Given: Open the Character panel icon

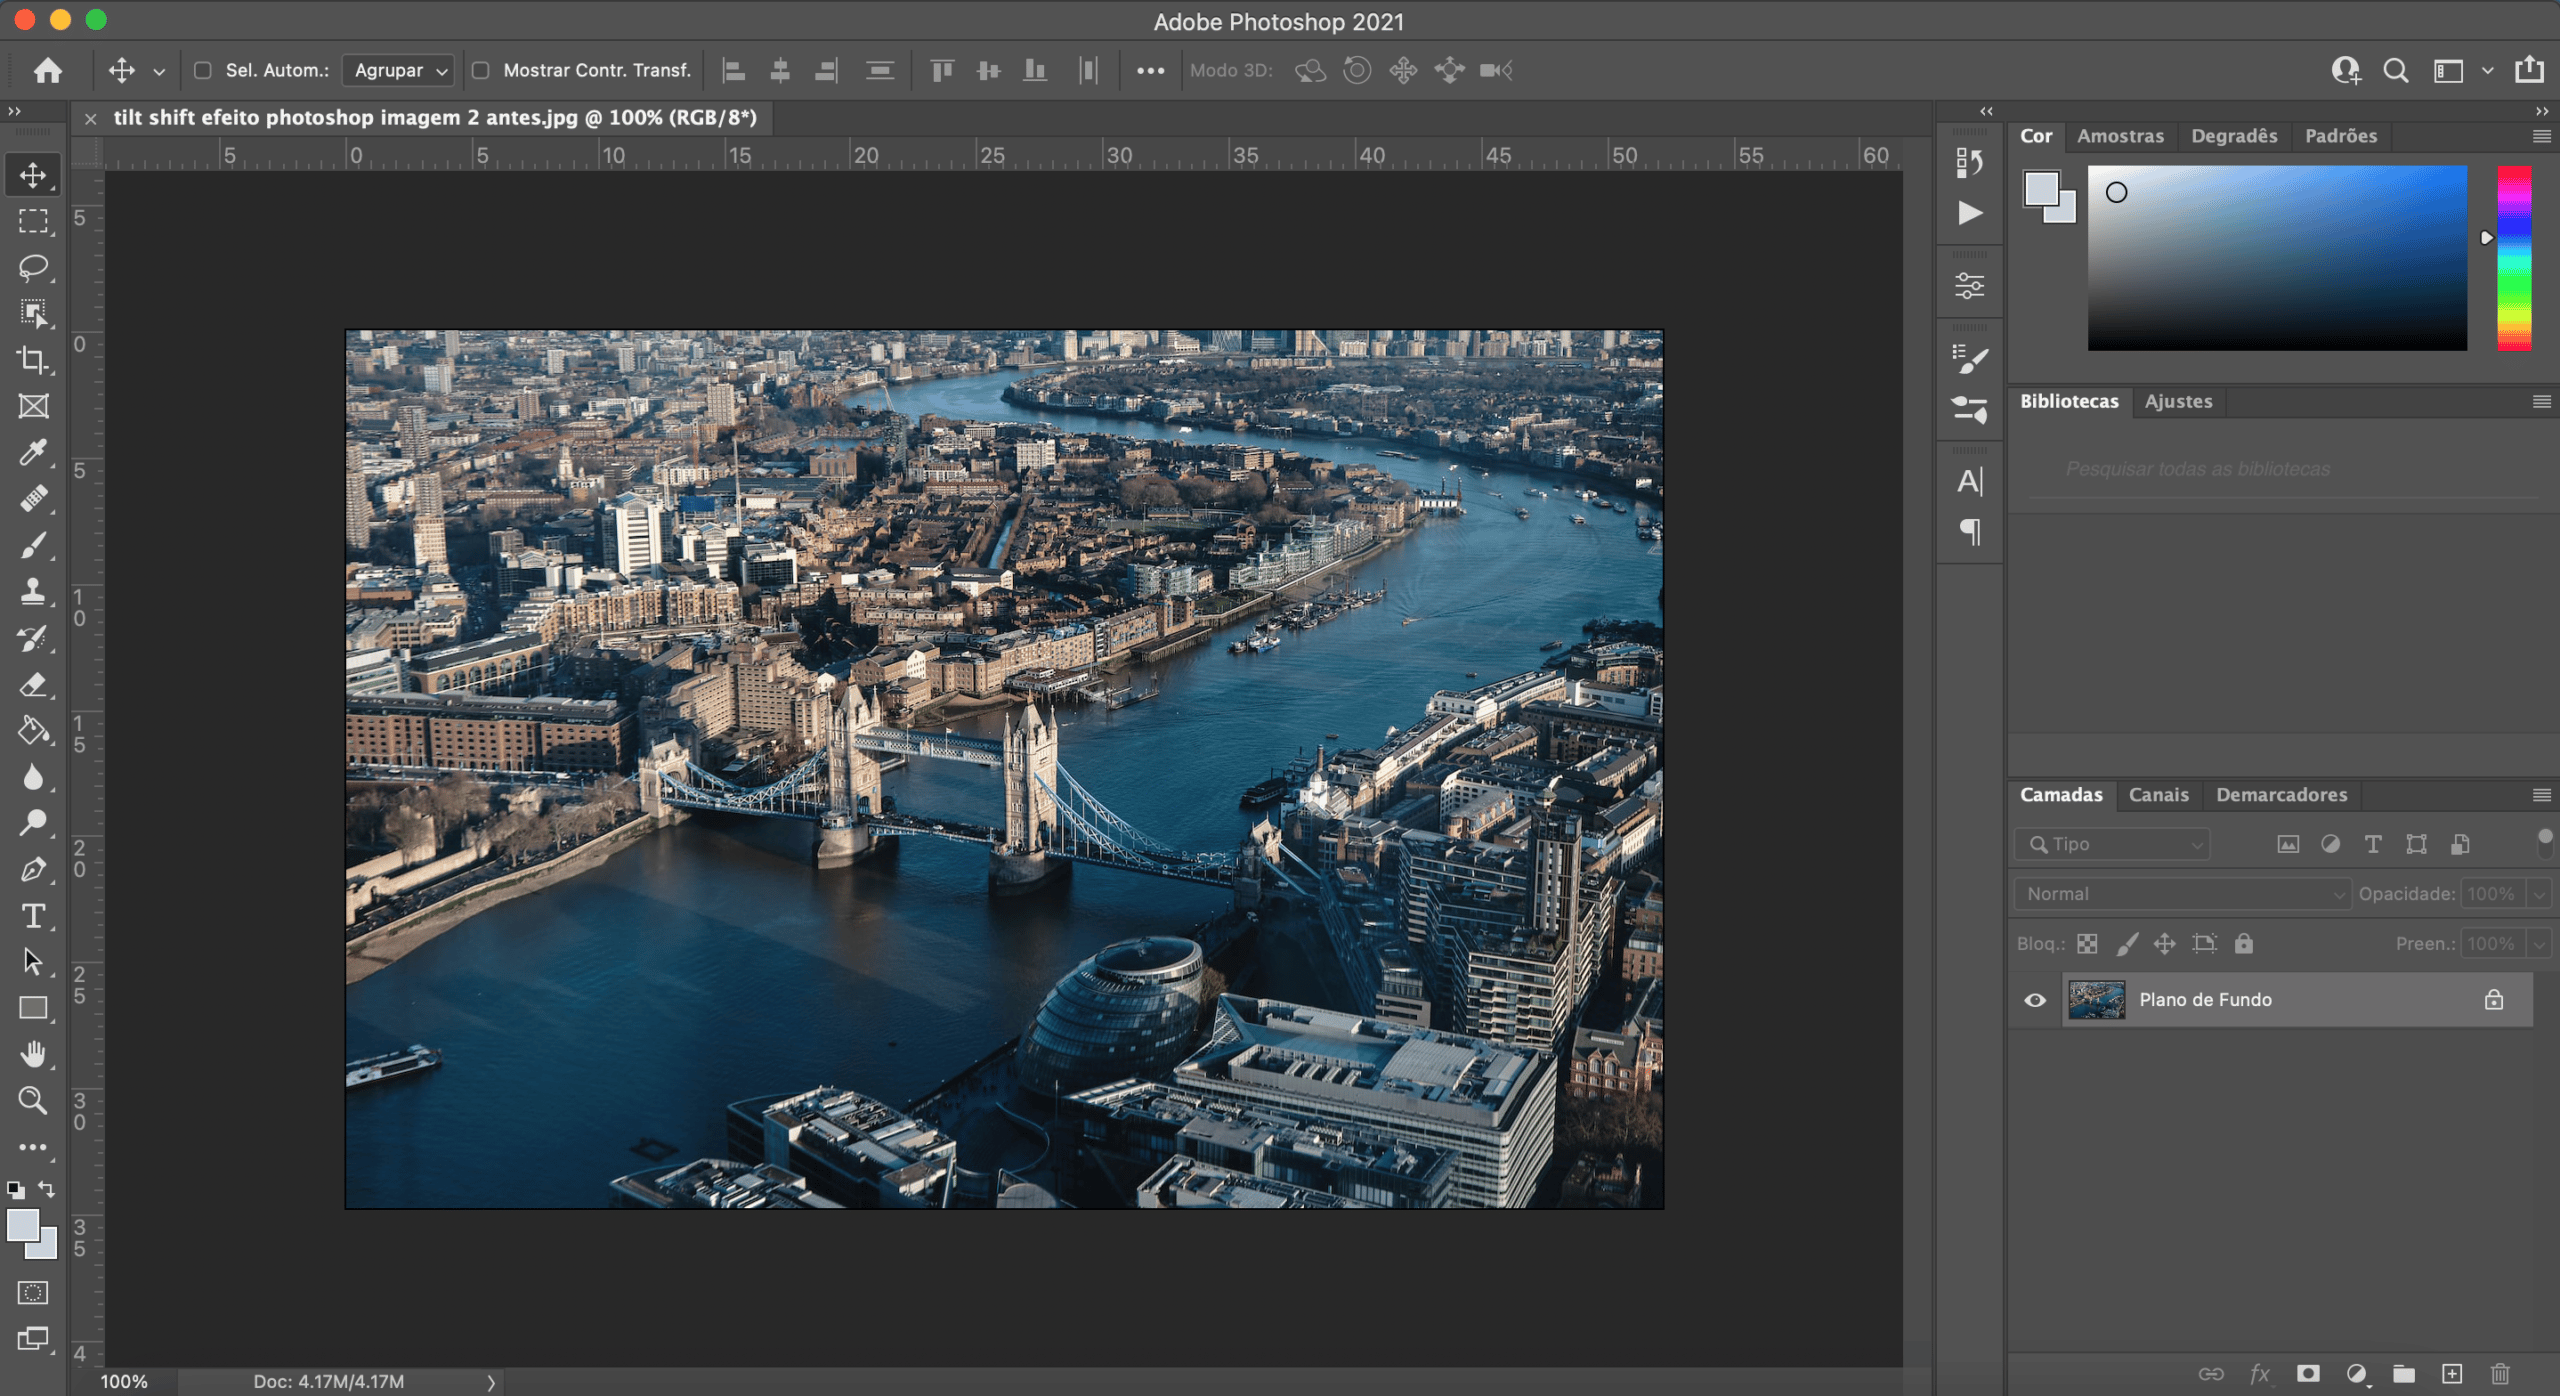Looking at the screenshot, I should 1969,482.
